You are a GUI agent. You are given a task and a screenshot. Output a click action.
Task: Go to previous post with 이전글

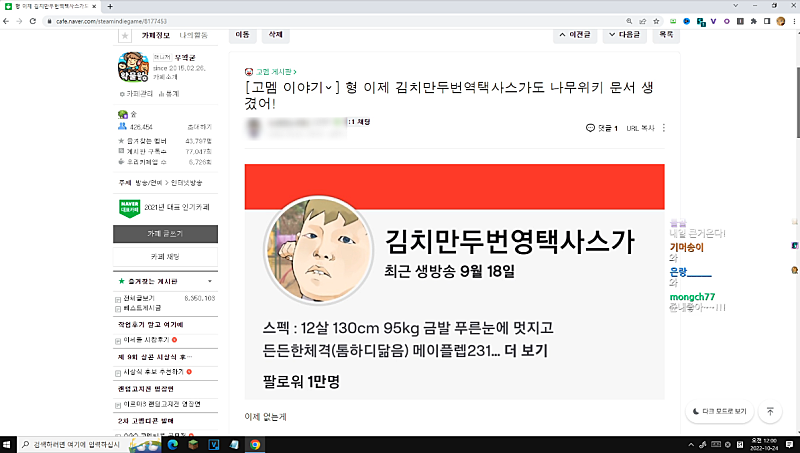coord(575,35)
